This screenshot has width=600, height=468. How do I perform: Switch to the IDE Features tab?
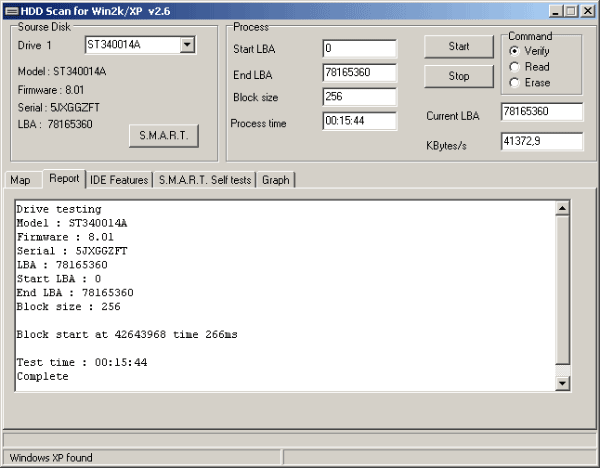click(119, 180)
